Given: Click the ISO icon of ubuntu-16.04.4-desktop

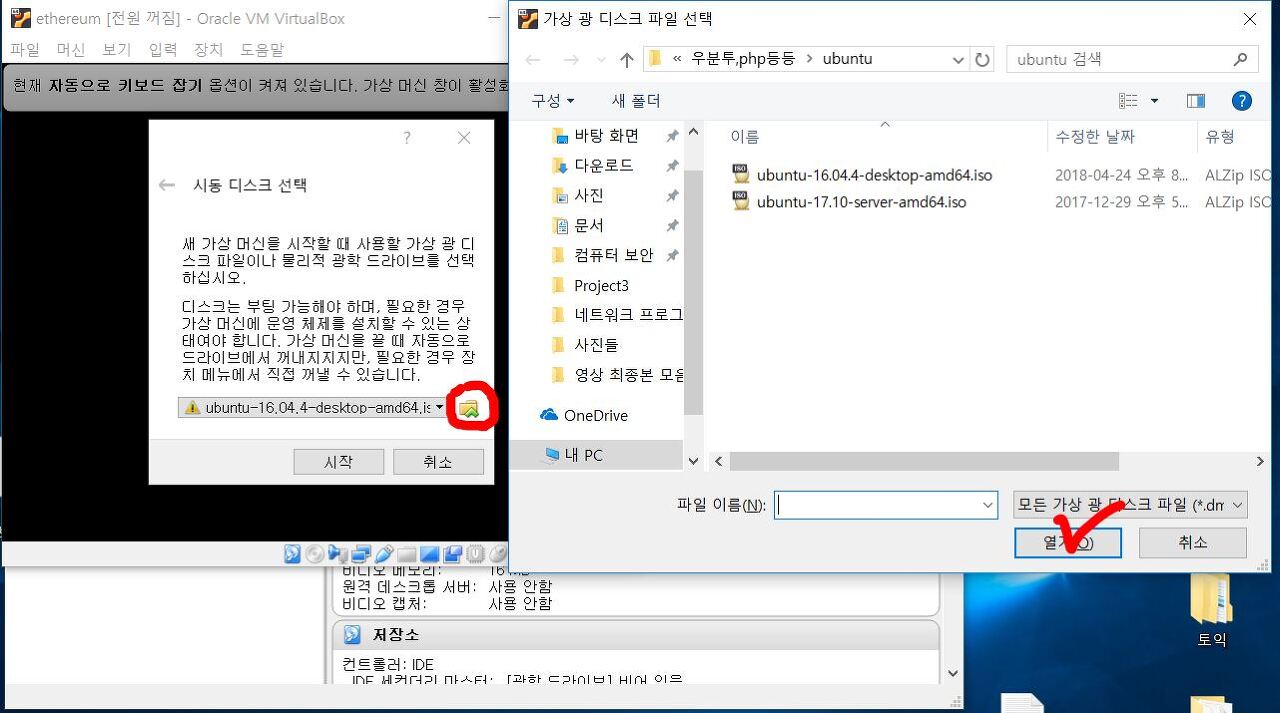Looking at the screenshot, I should click(x=740, y=175).
